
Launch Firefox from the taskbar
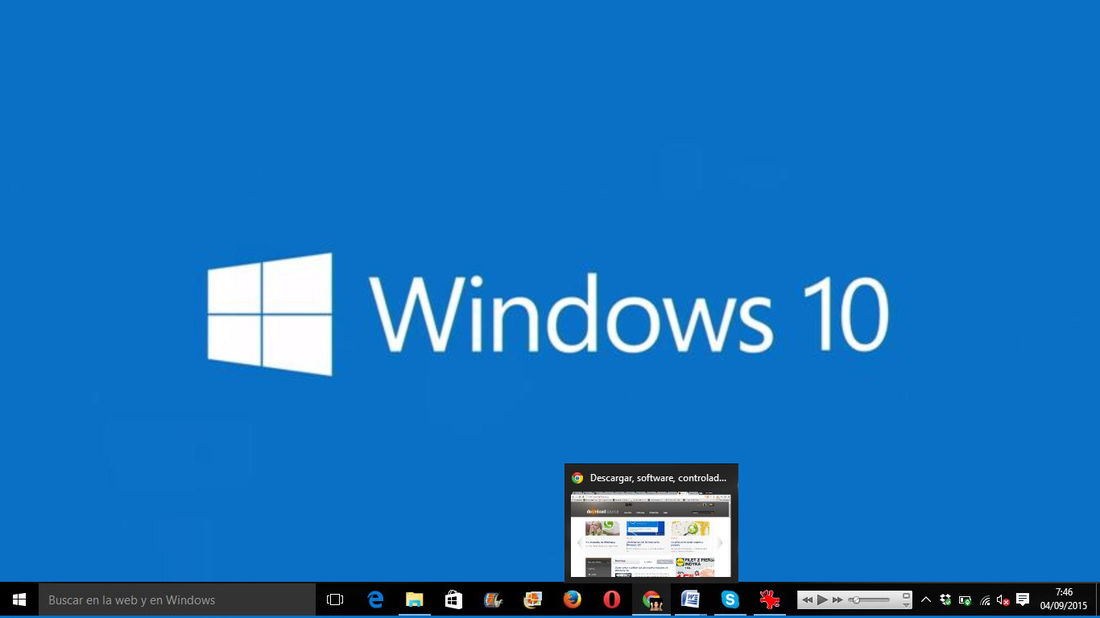click(572, 600)
